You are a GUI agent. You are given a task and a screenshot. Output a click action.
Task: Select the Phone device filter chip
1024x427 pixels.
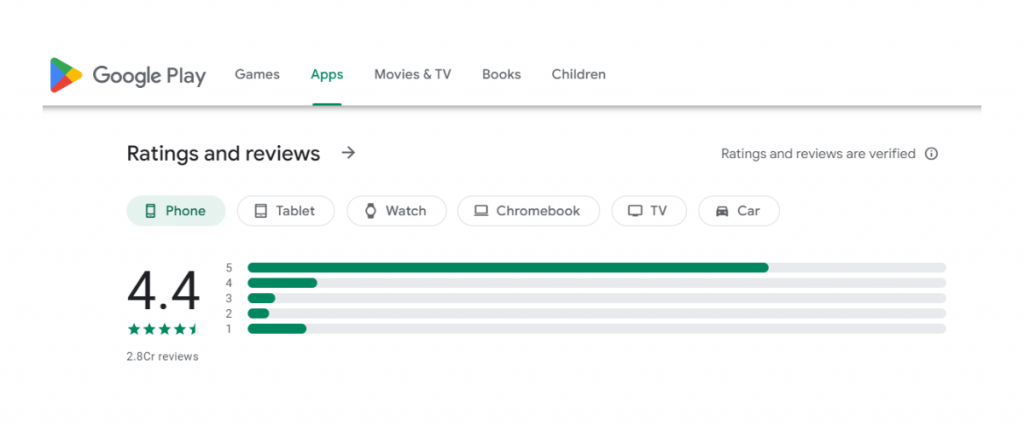coord(176,211)
